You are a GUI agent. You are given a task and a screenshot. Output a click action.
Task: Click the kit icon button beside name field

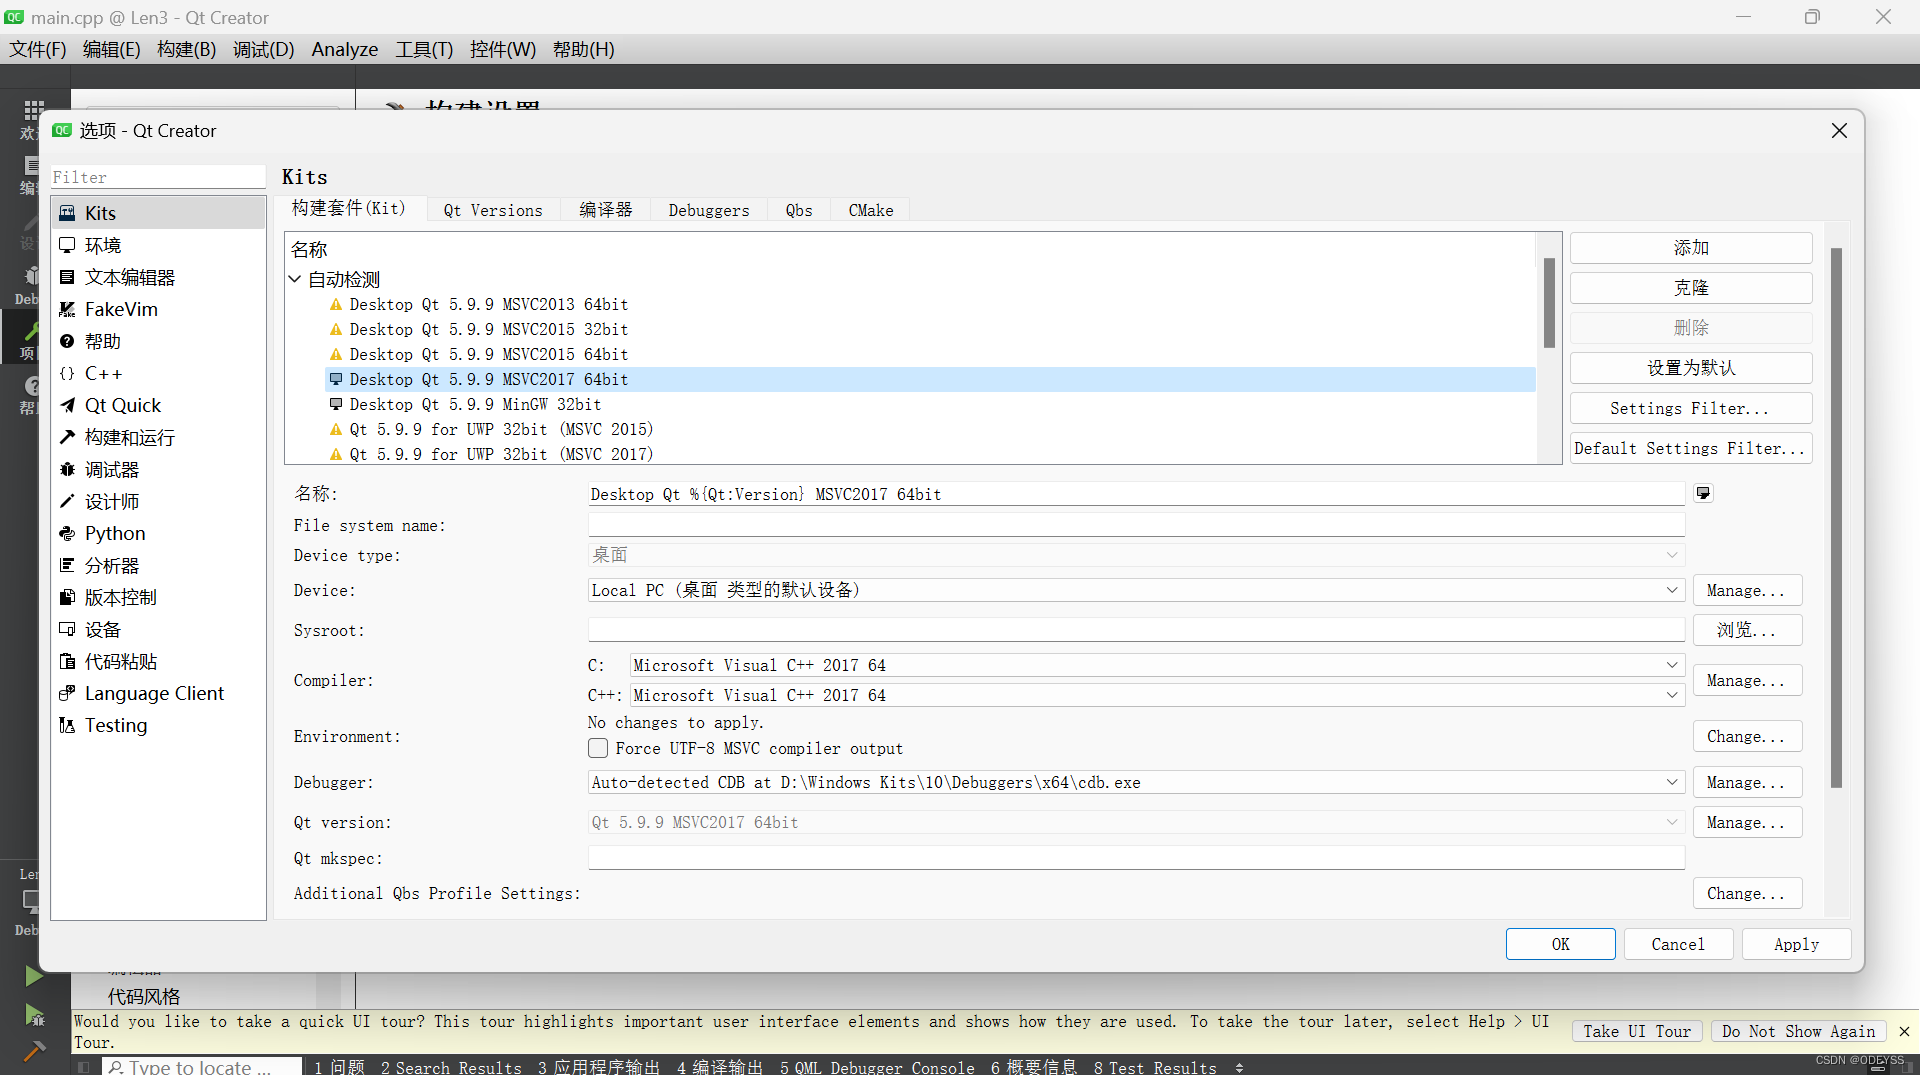click(1703, 493)
